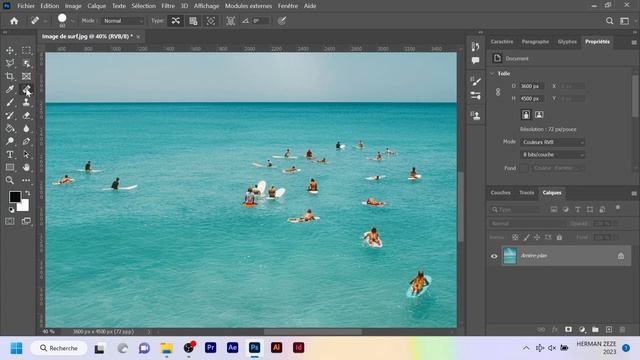Toggle Quick Mask mode
Viewport: 640px width, 360px height.
pos(10,221)
